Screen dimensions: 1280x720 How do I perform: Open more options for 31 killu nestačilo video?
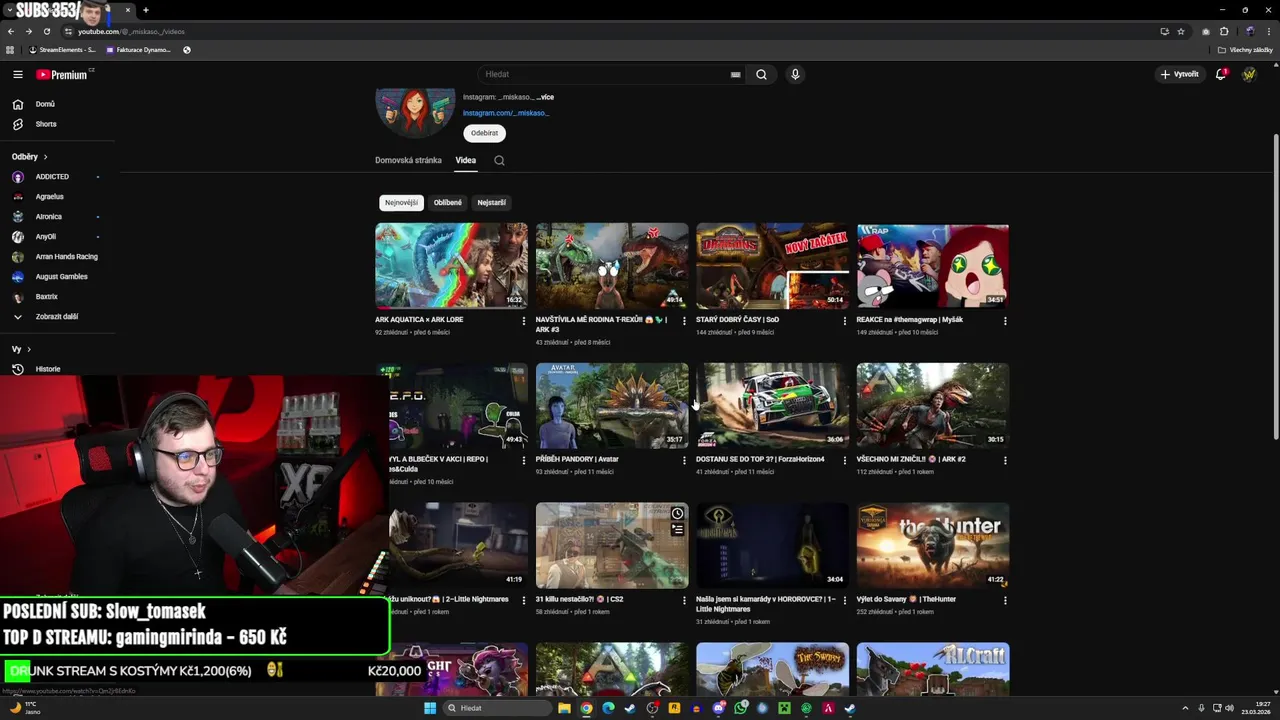684,601
